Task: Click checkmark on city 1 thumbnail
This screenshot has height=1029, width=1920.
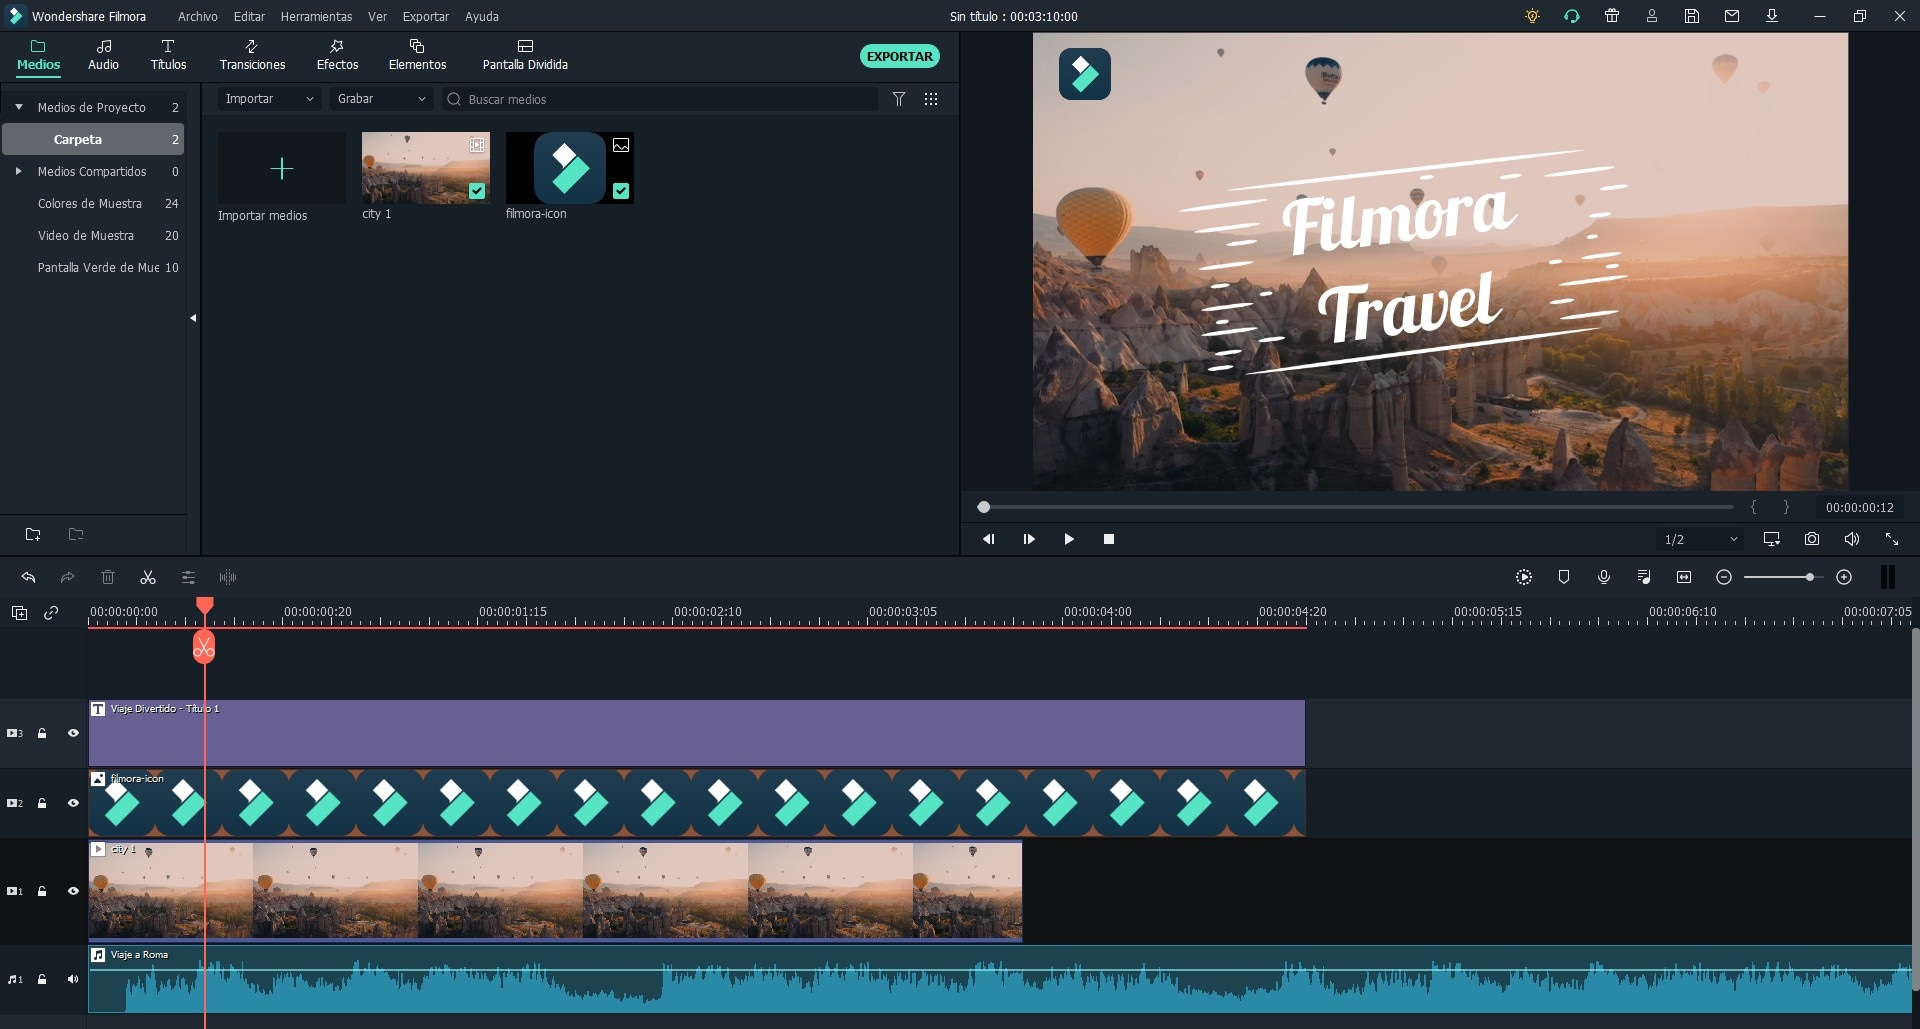Action: 477,191
